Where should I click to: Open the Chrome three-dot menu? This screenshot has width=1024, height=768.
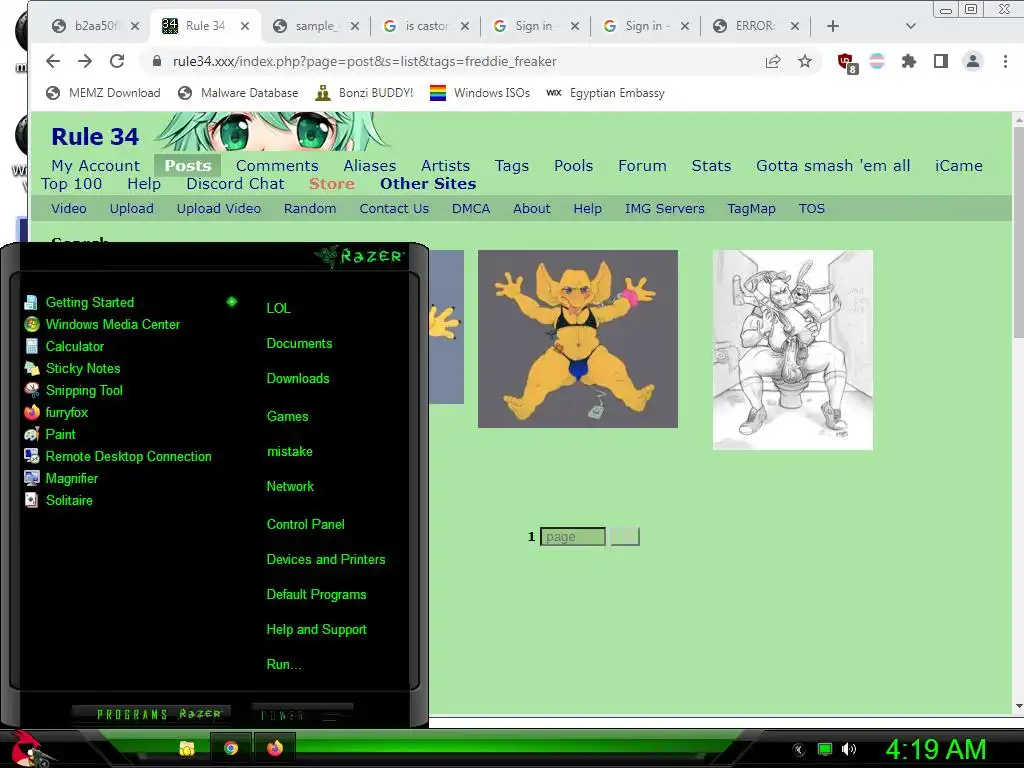click(x=1005, y=61)
